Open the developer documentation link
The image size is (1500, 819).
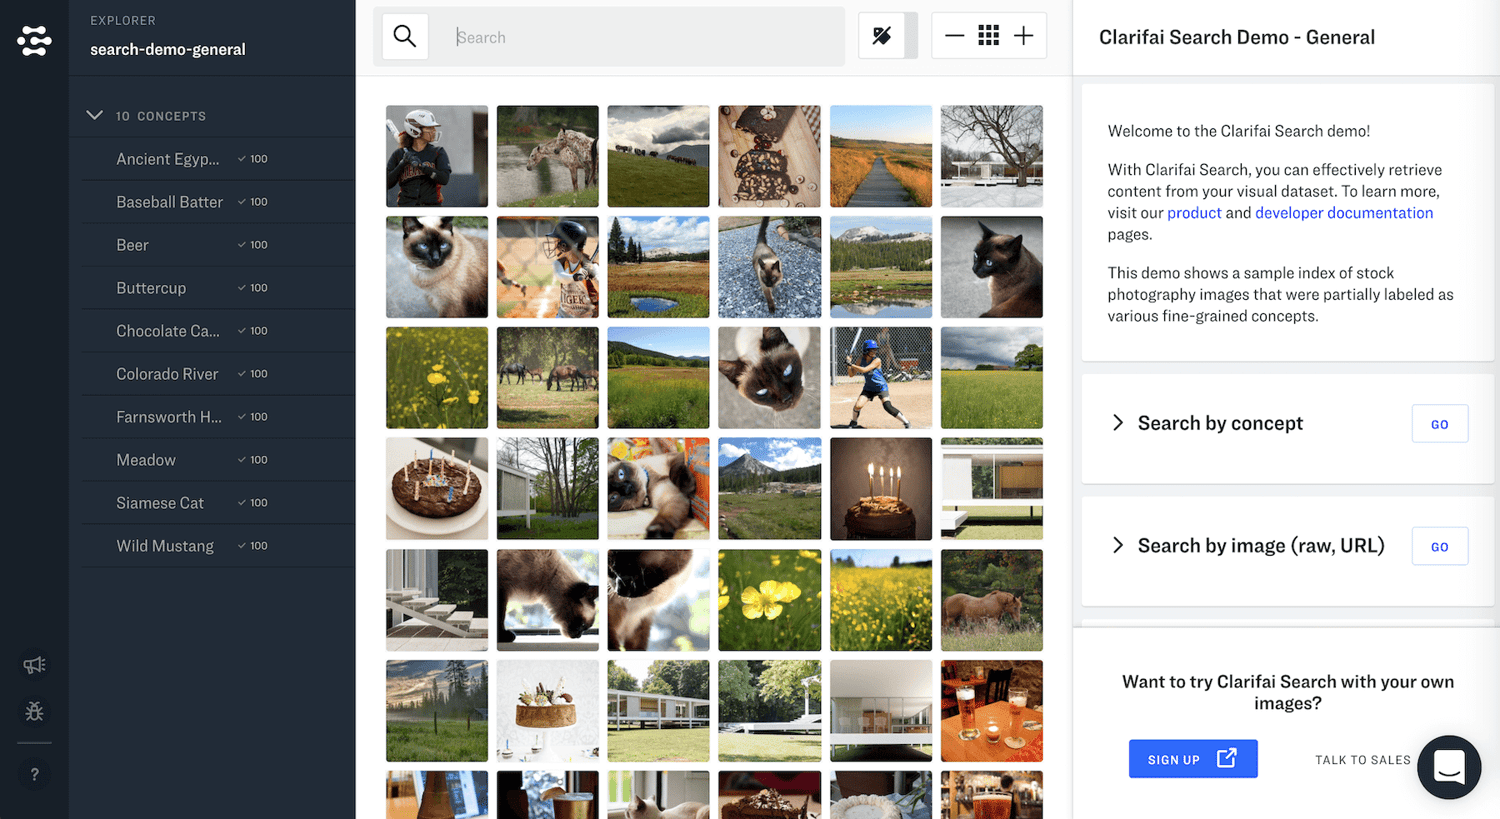click(x=1343, y=213)
